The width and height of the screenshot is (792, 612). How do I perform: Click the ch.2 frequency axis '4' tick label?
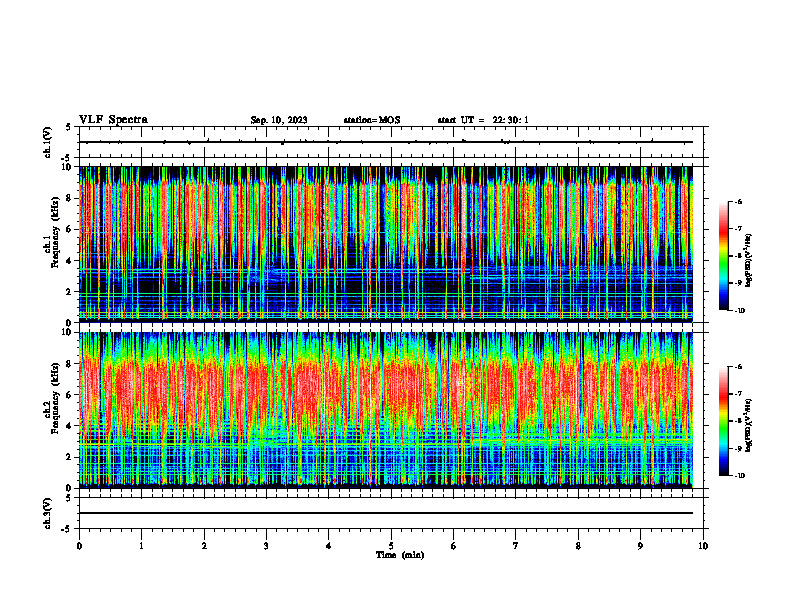(69, 426)
